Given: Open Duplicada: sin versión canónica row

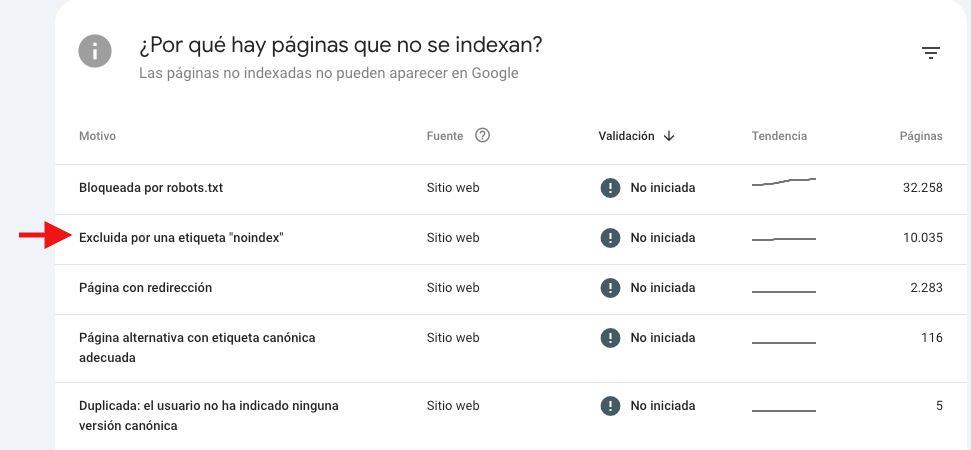Looking at the screenshot, I should (510, 416).
